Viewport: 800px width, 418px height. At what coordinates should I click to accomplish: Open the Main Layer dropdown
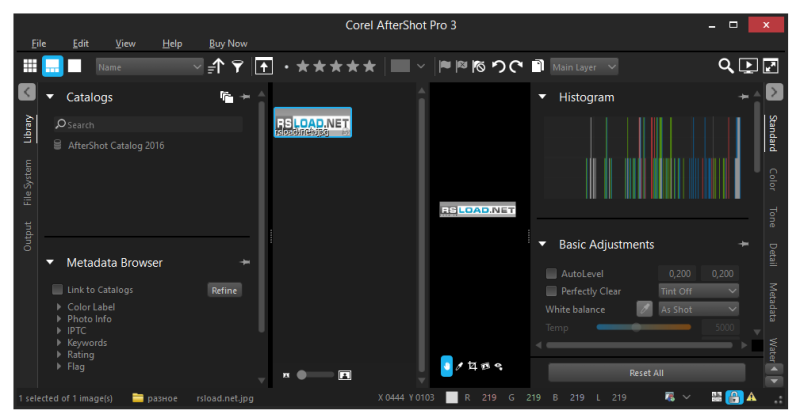[x=584, y=67]
